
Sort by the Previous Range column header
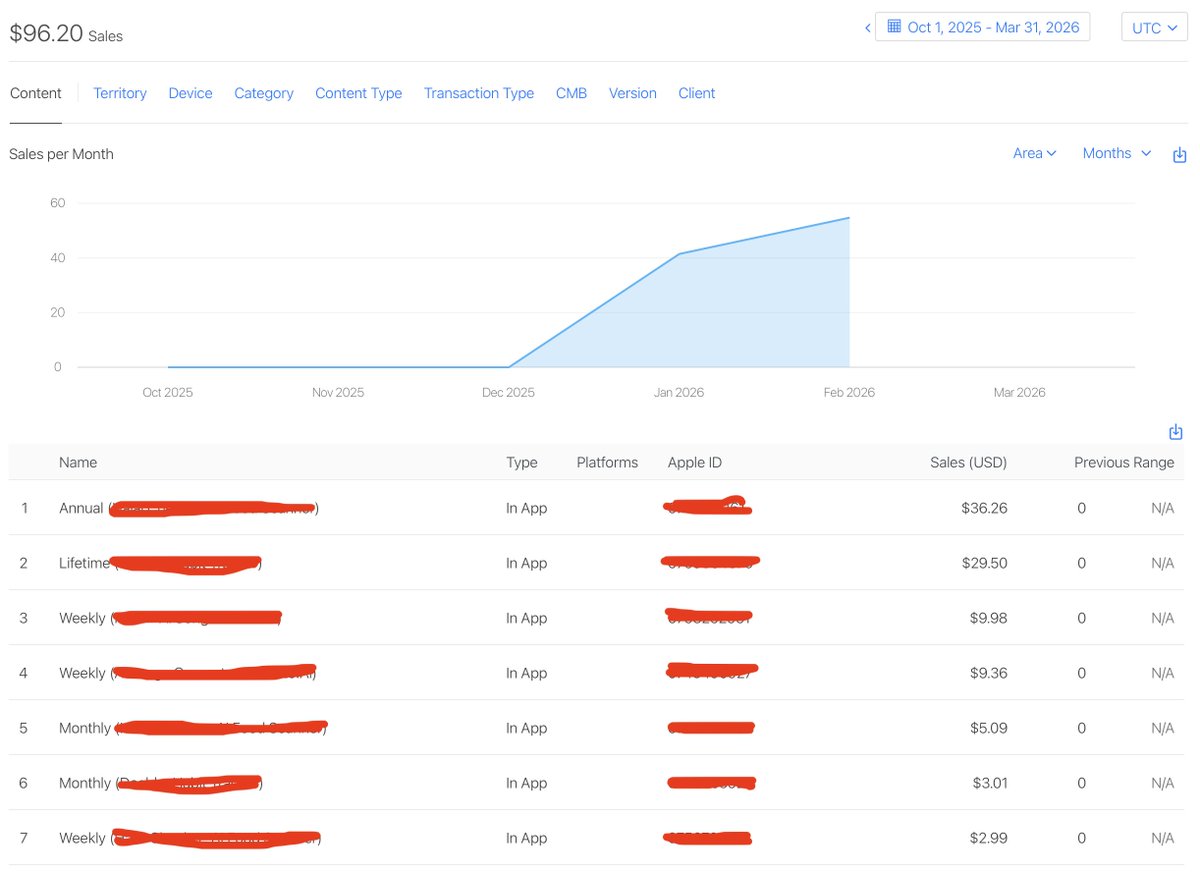coord(1124,462)
